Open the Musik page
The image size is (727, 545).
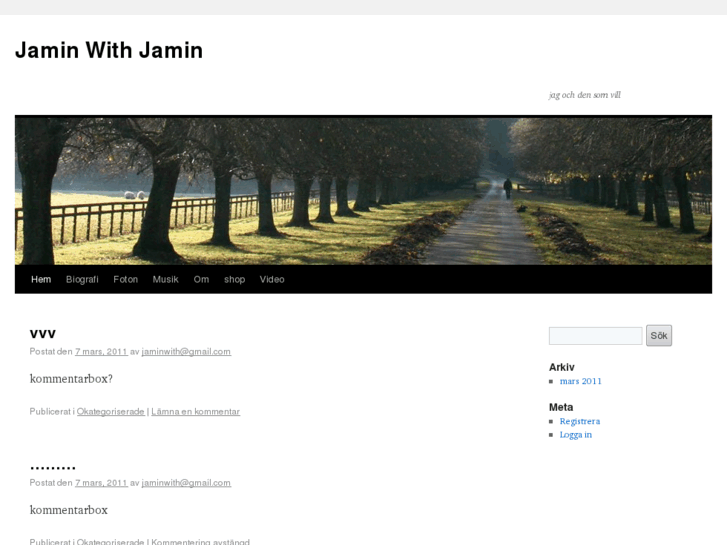point(166,279)
